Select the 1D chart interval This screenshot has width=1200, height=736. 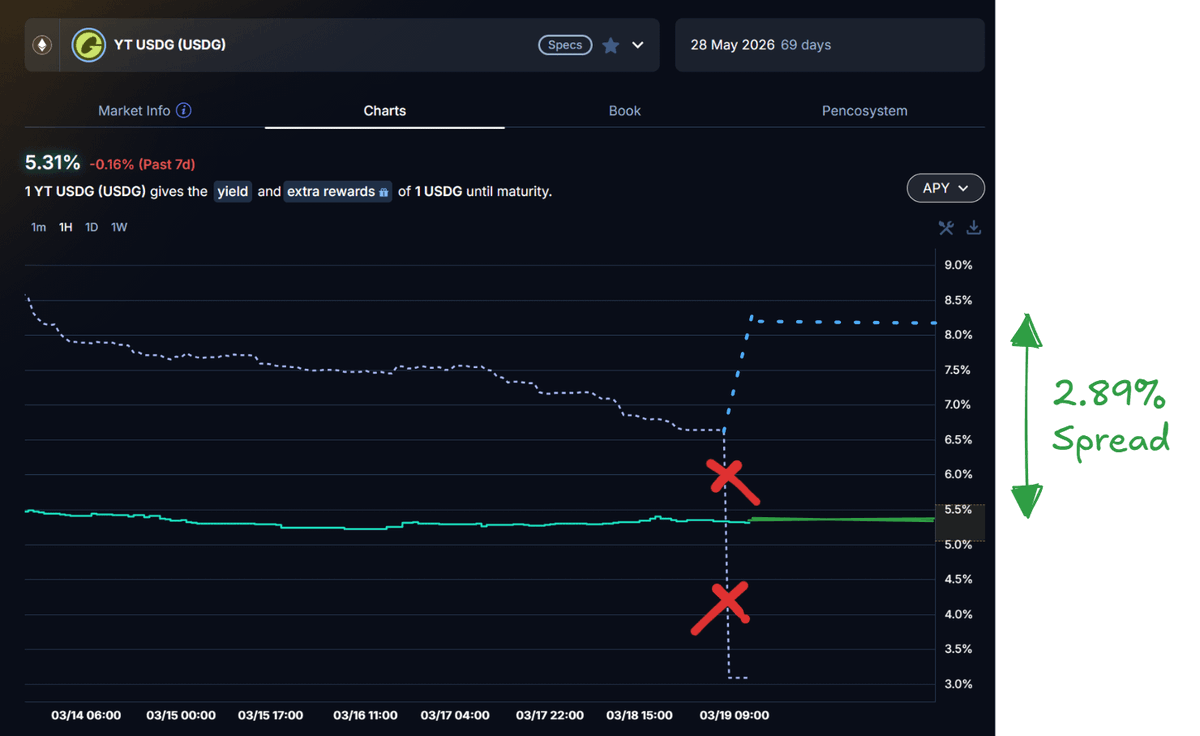91,227
